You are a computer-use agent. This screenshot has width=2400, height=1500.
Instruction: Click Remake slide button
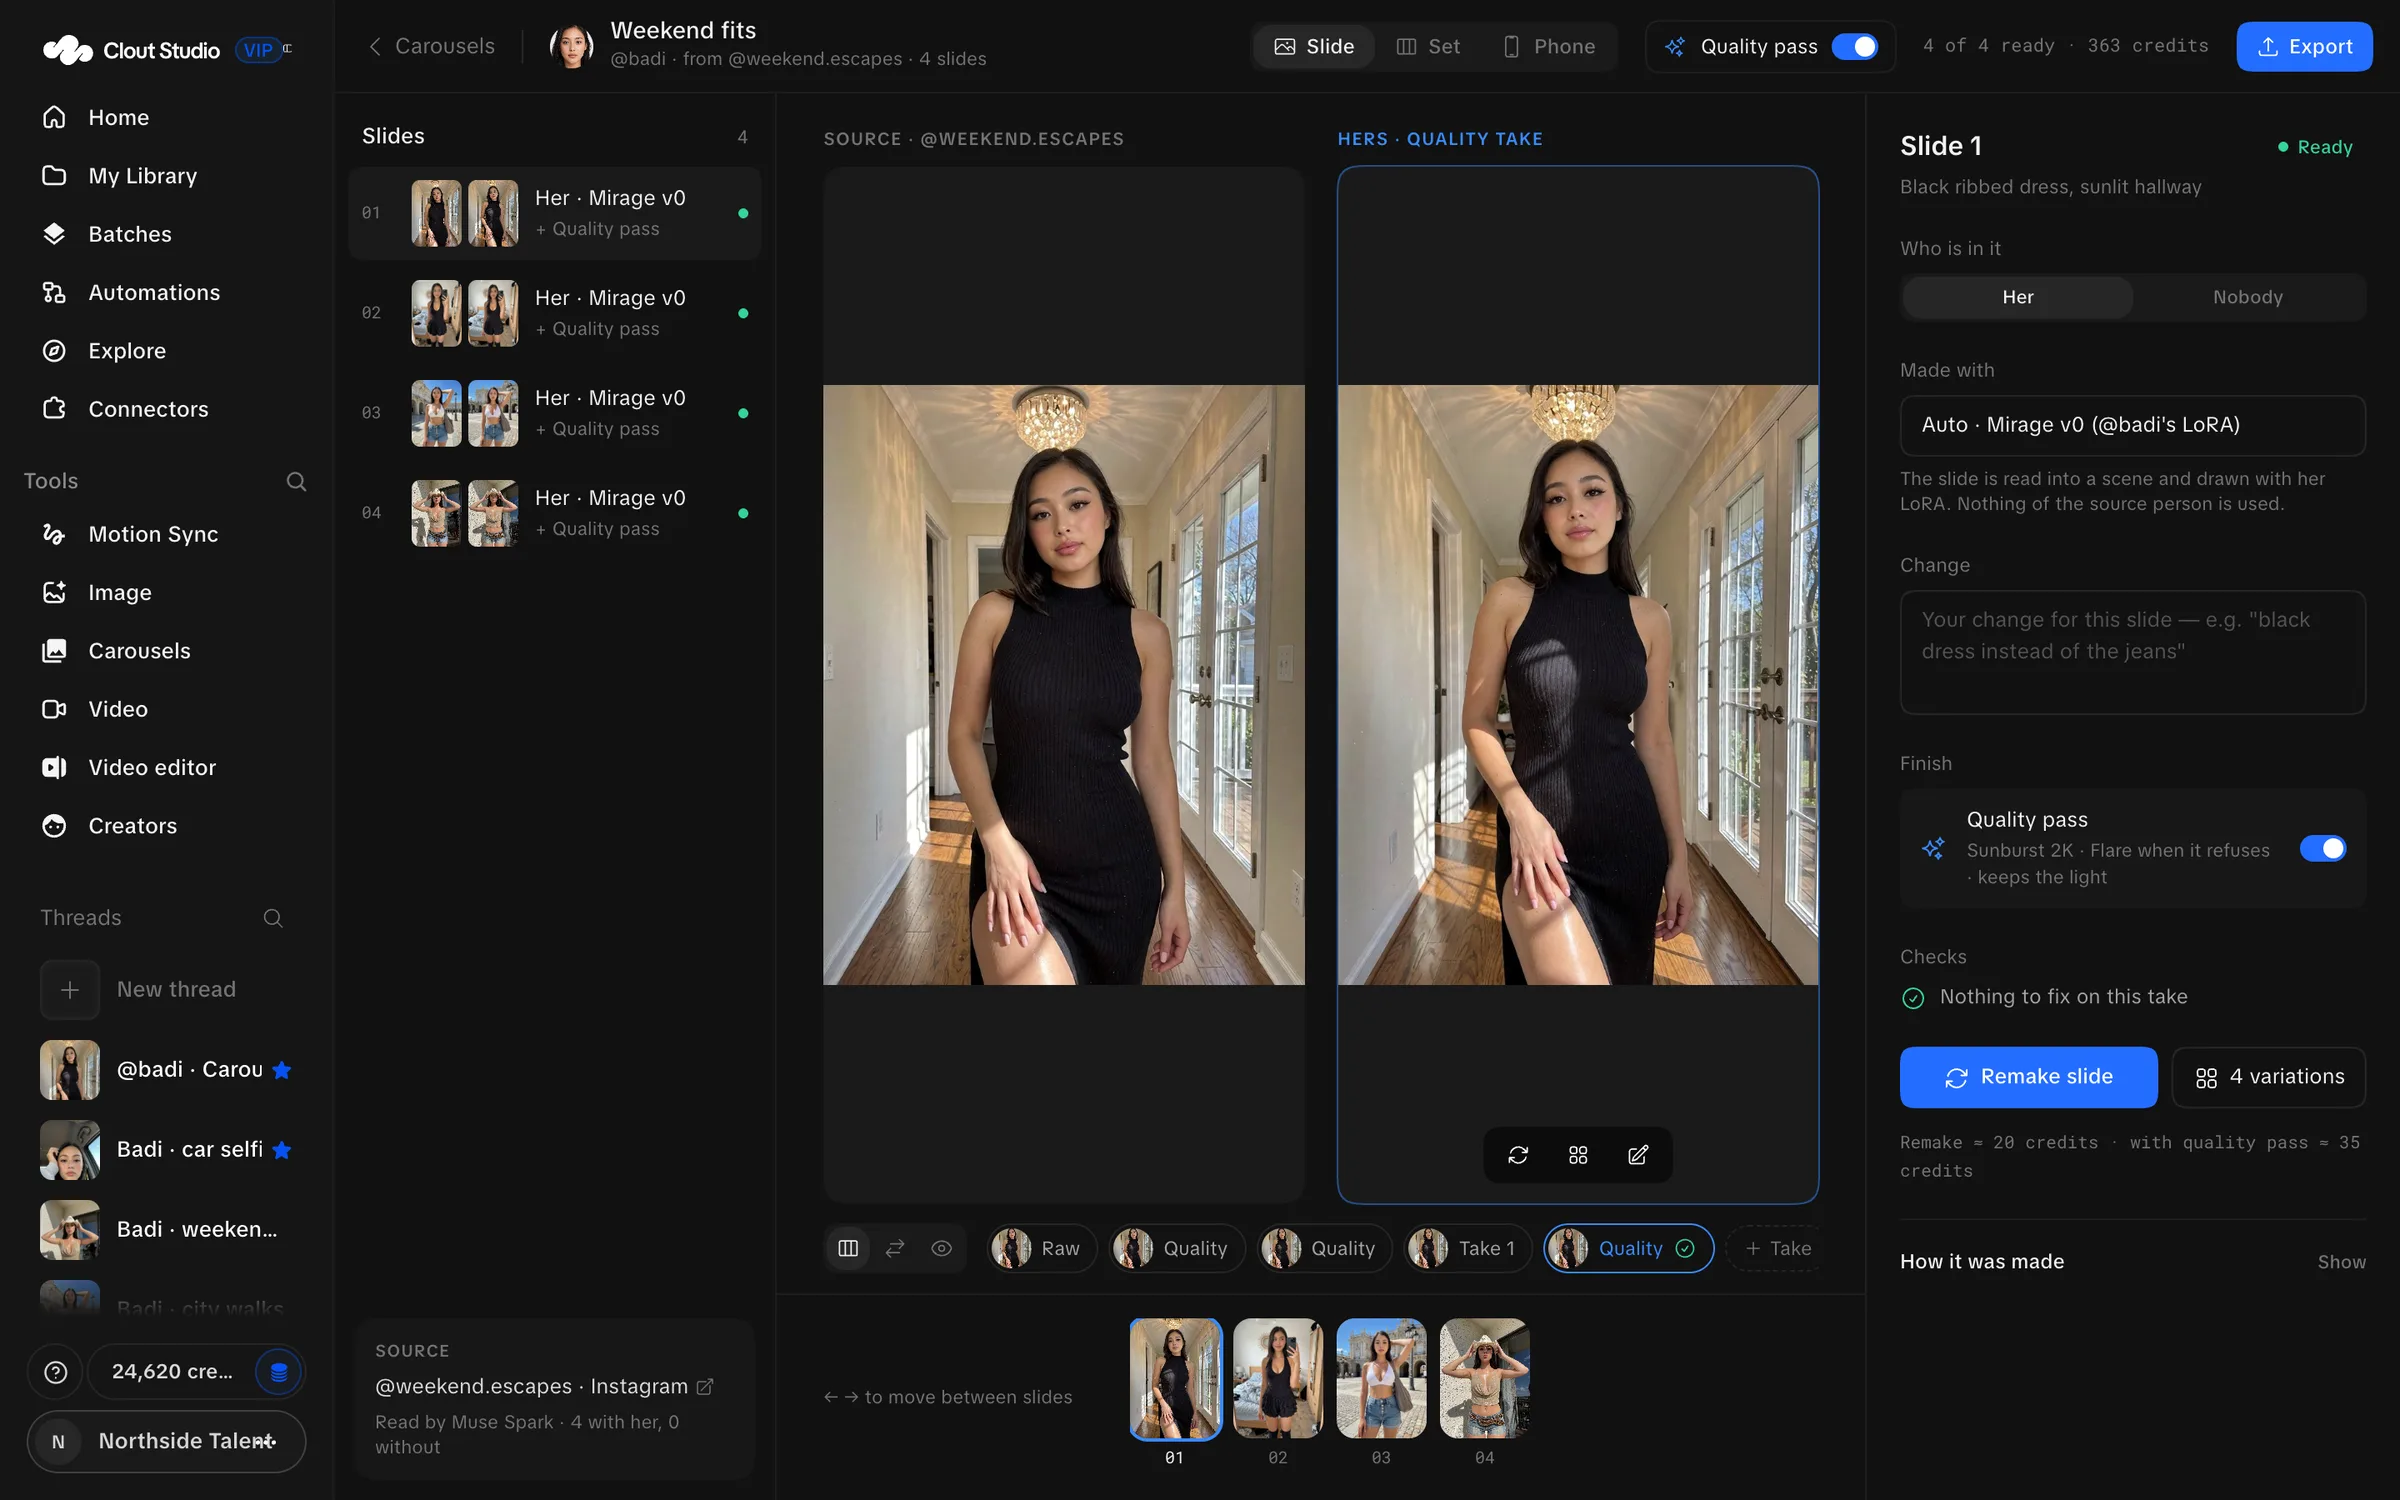[x=2028, y=1077]
